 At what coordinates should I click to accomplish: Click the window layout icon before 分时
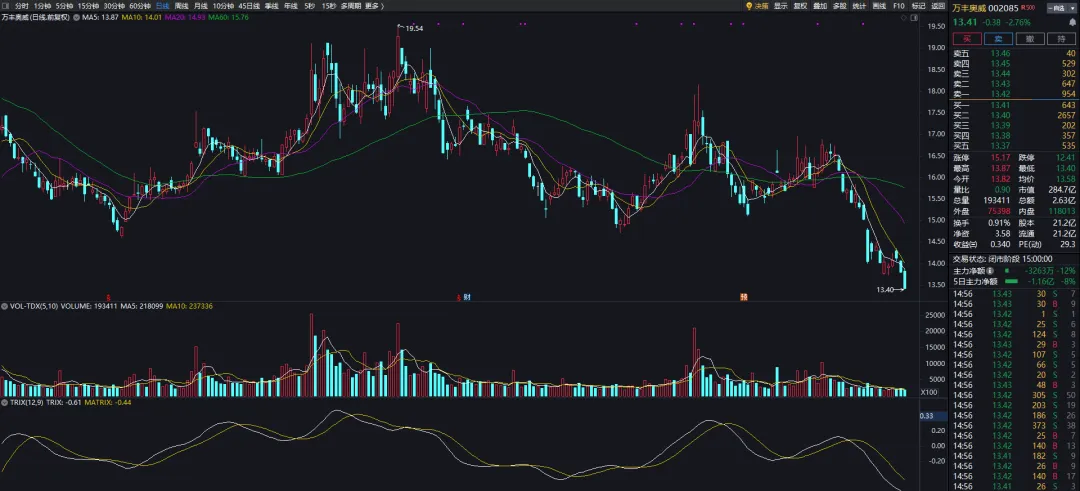(x=6, y=6)
